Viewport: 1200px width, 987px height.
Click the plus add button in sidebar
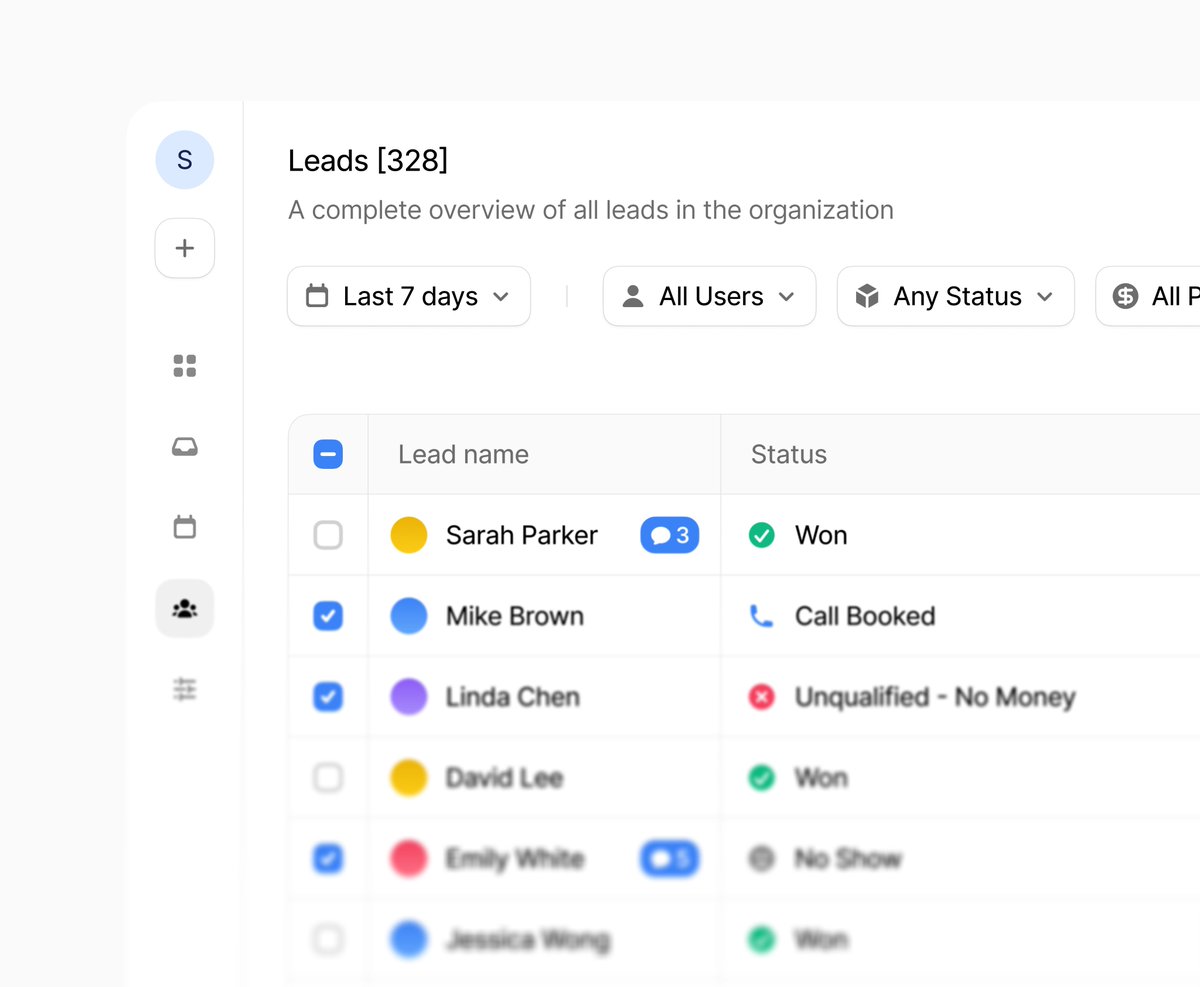click(185, 248)
